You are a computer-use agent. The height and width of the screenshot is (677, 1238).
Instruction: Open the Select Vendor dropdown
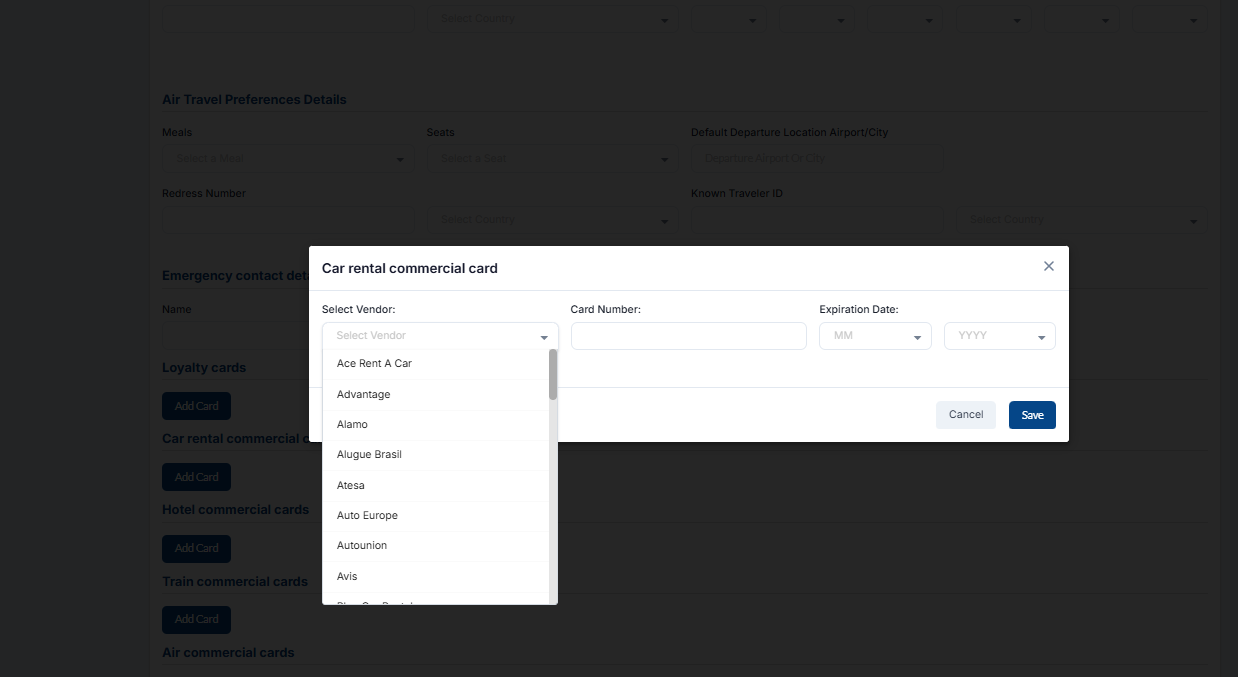(440, 336)
